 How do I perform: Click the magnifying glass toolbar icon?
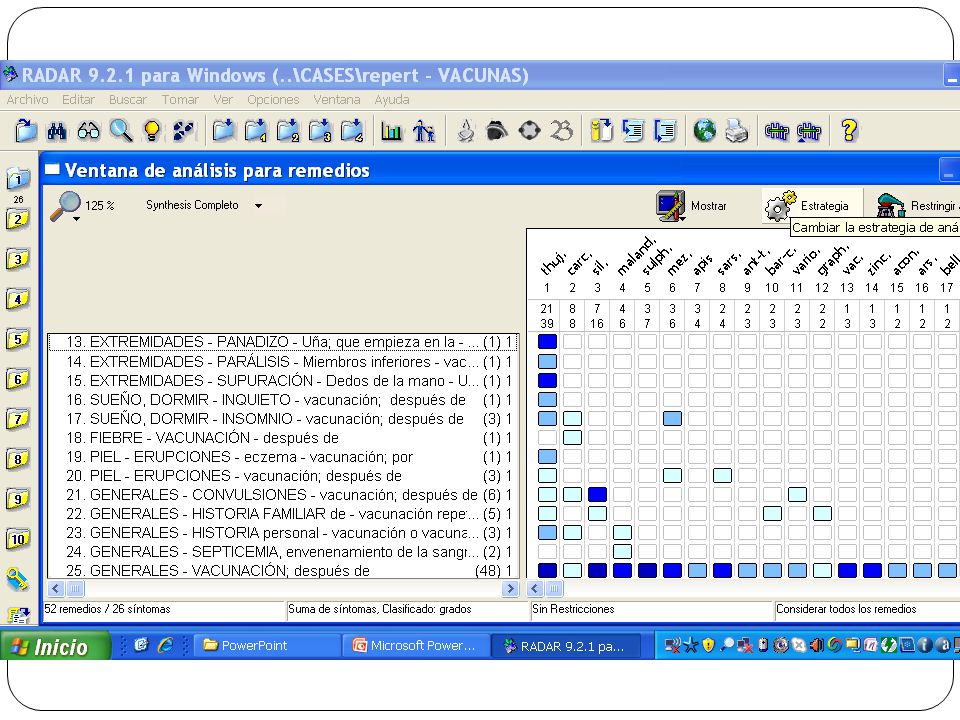tap(121, 130)
